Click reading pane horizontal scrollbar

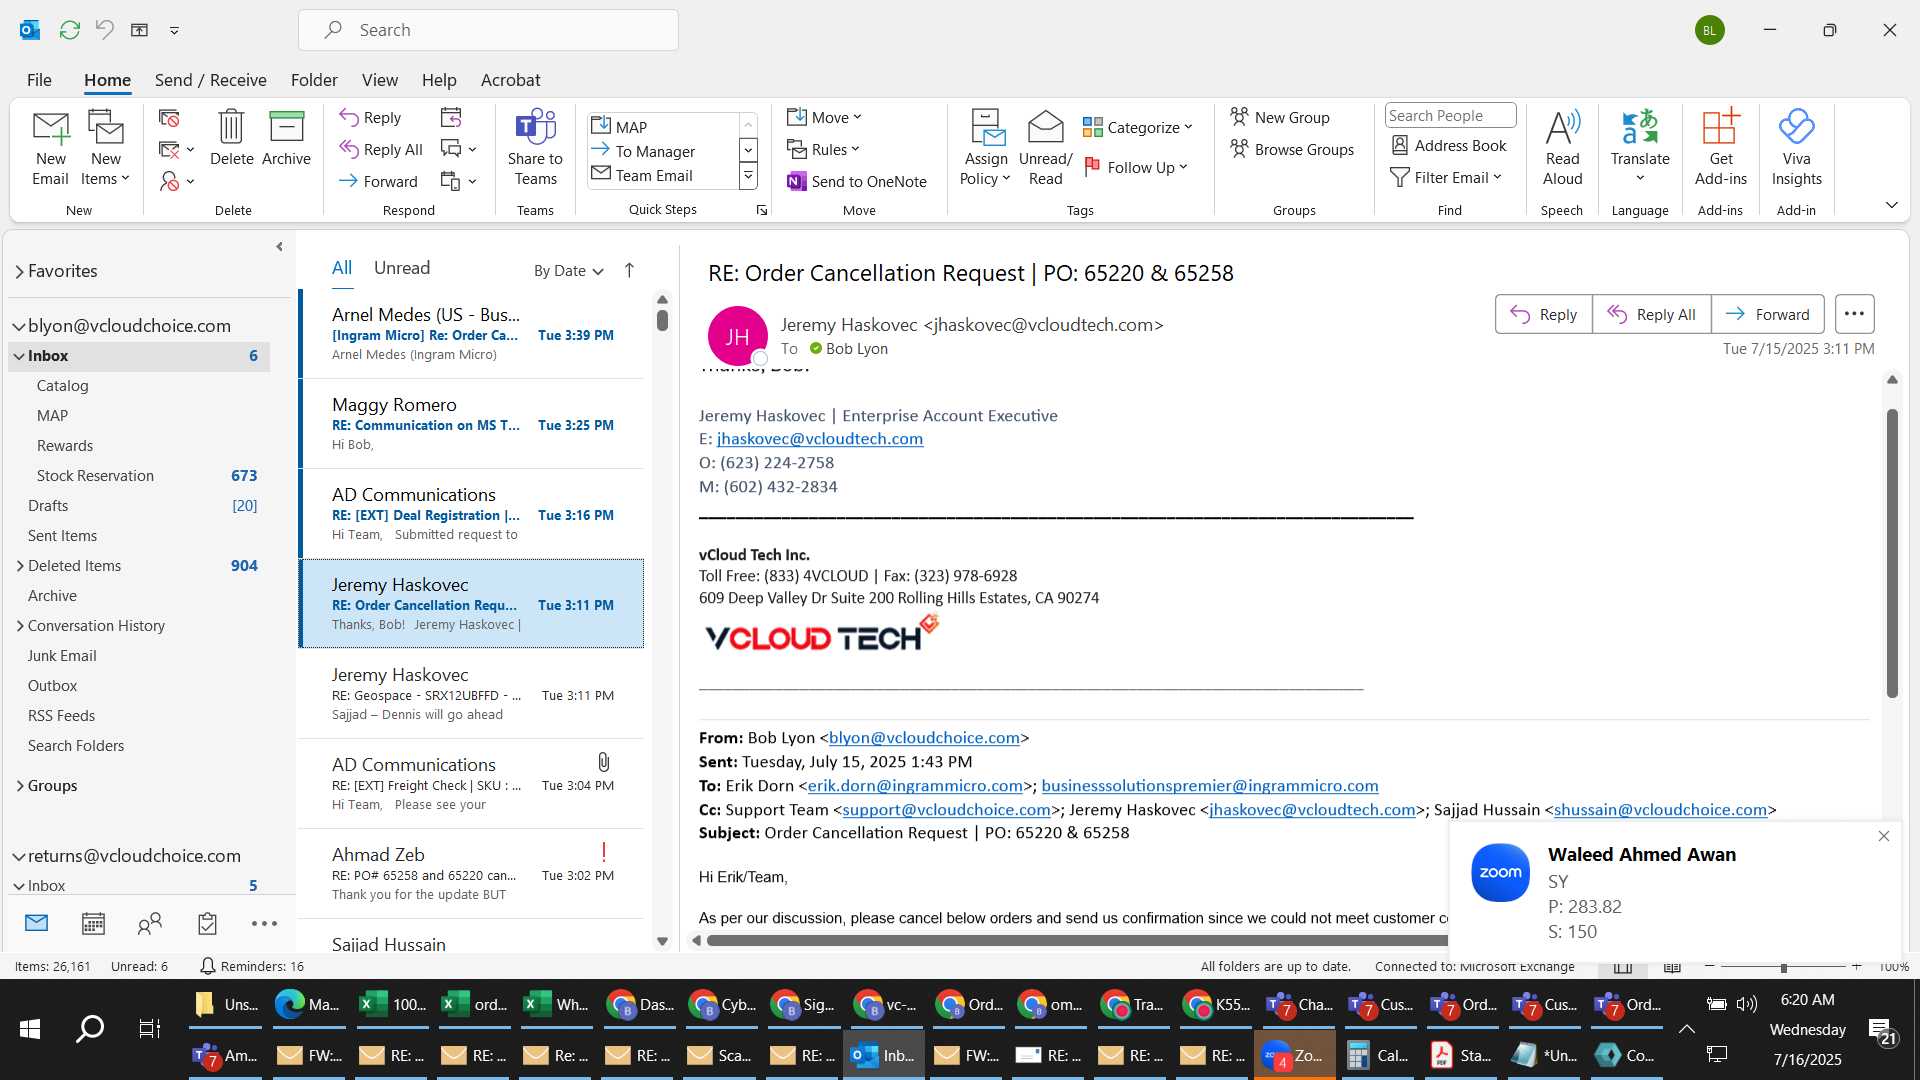[x=1075, y=940]
